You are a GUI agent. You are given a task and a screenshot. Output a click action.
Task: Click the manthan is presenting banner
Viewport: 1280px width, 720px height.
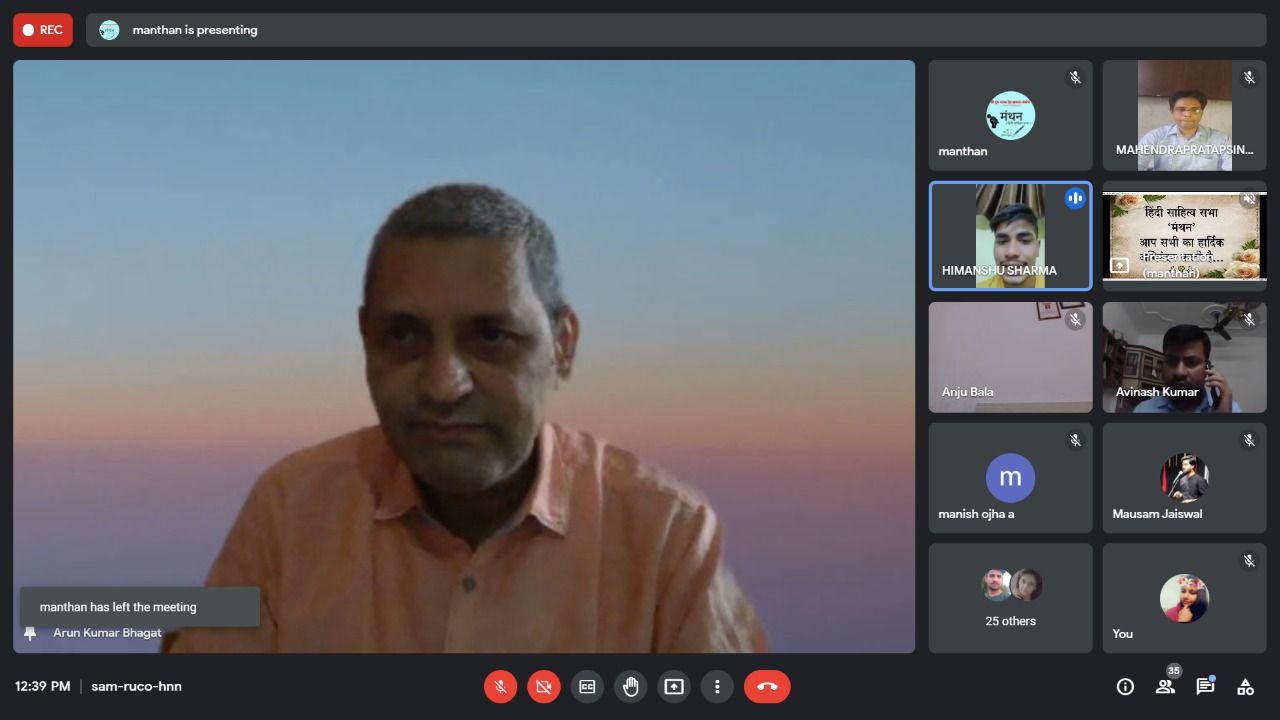(x=195, y=30)
